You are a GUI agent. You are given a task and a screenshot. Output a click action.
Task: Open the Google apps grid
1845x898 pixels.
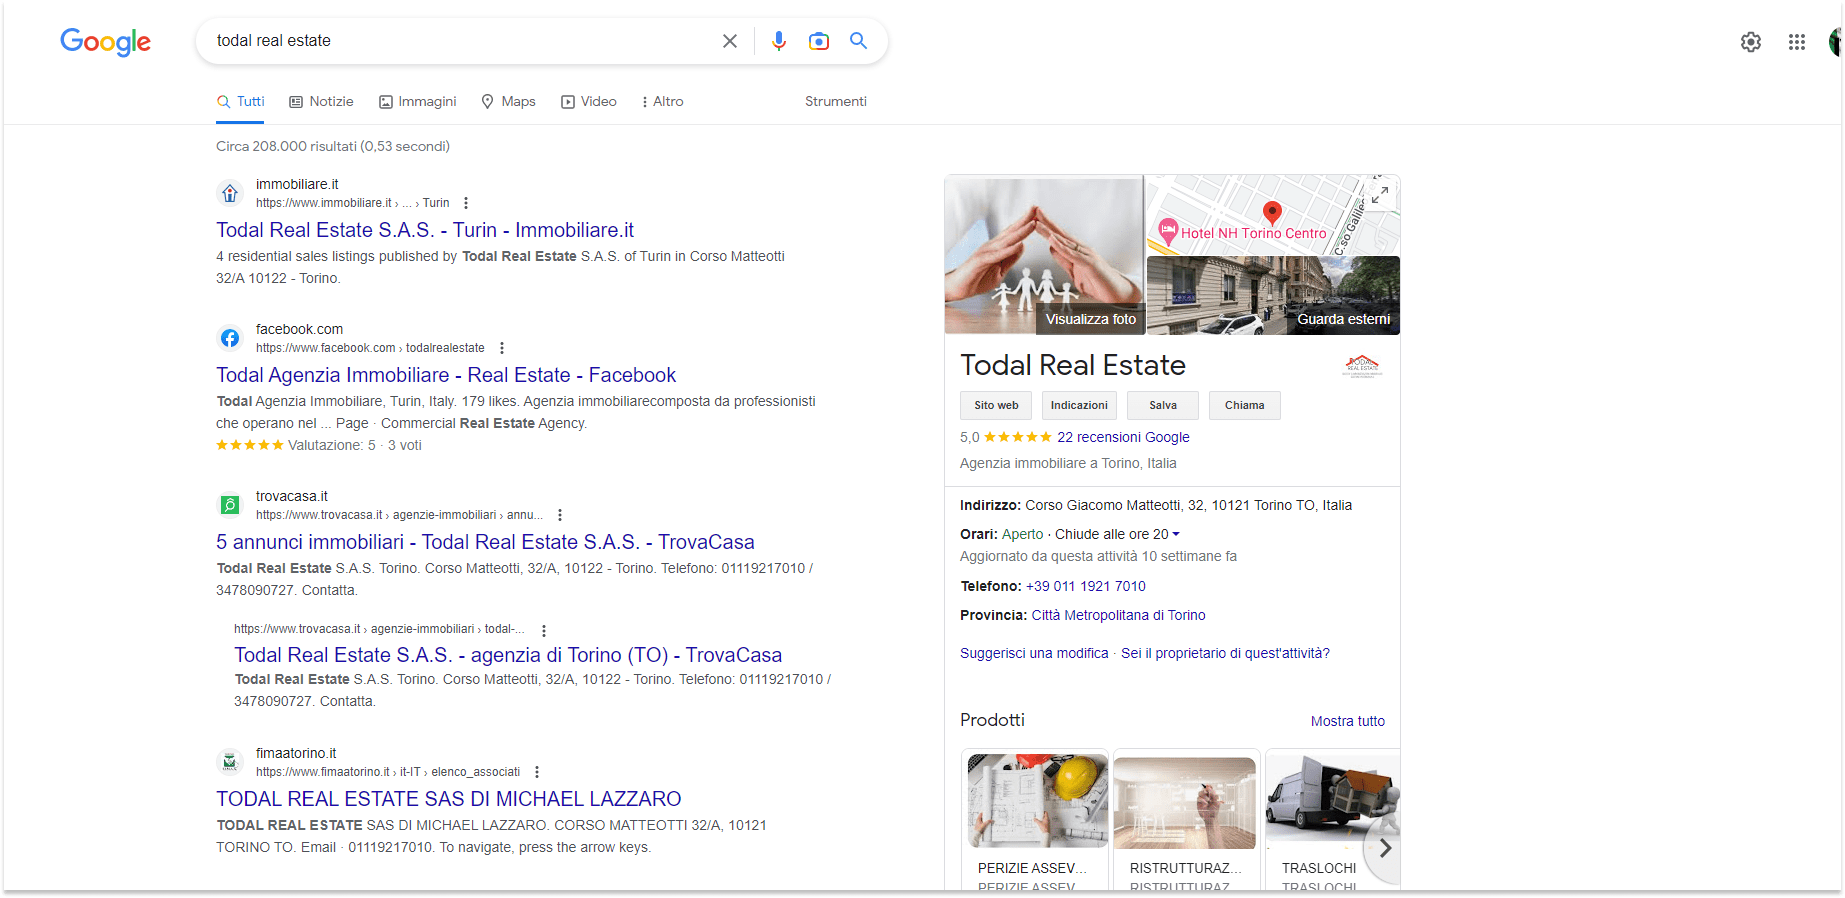click(x=1796, y=42)
